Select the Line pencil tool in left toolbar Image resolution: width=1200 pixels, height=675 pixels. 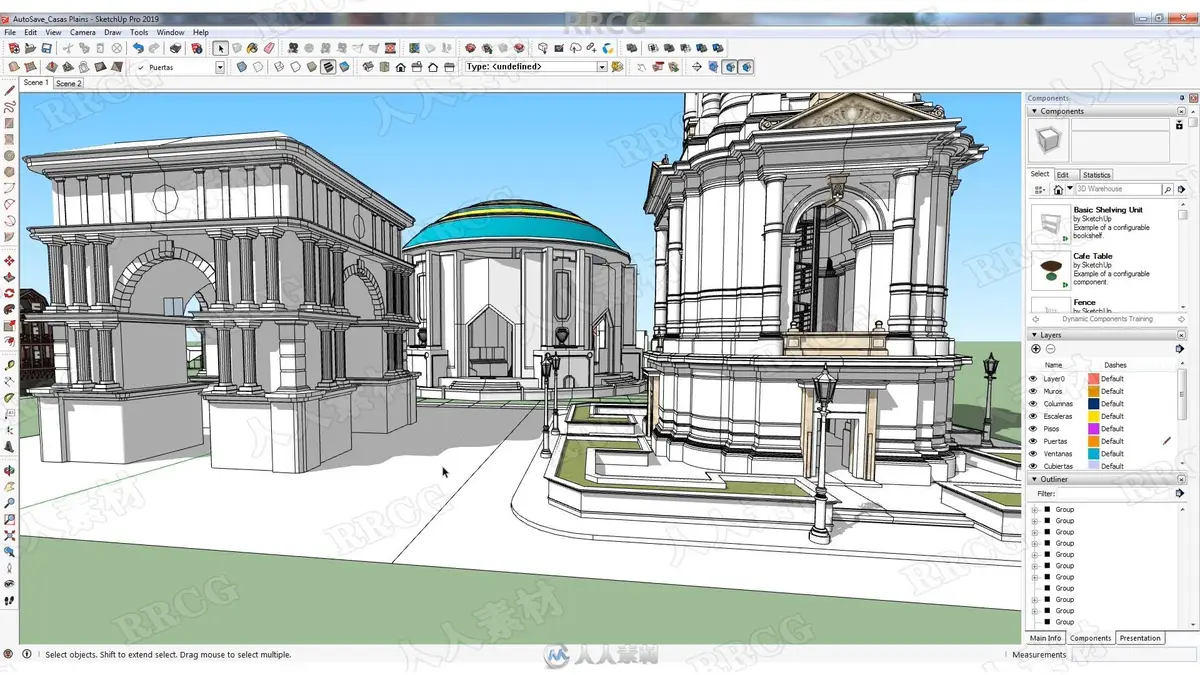point(10,91)
